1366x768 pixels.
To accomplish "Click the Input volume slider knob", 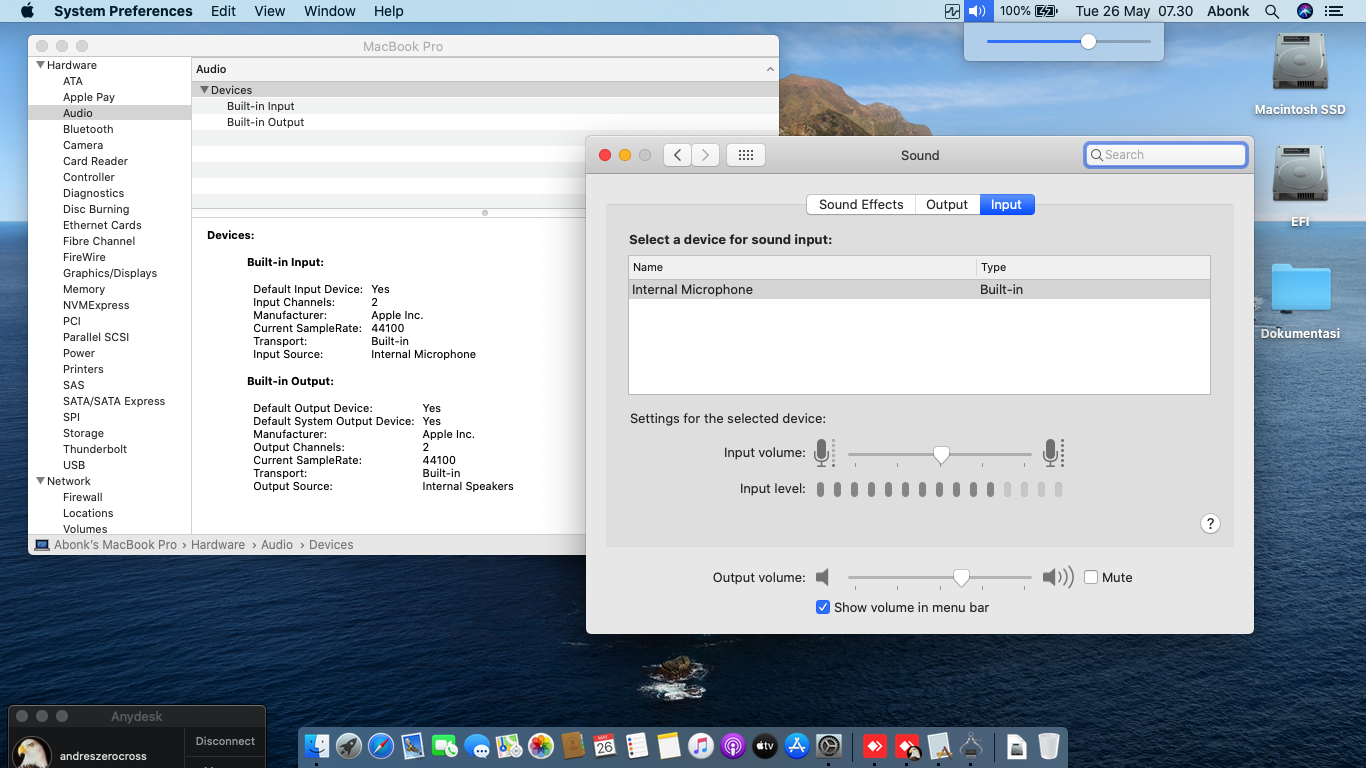I will [x=940, y=455].
